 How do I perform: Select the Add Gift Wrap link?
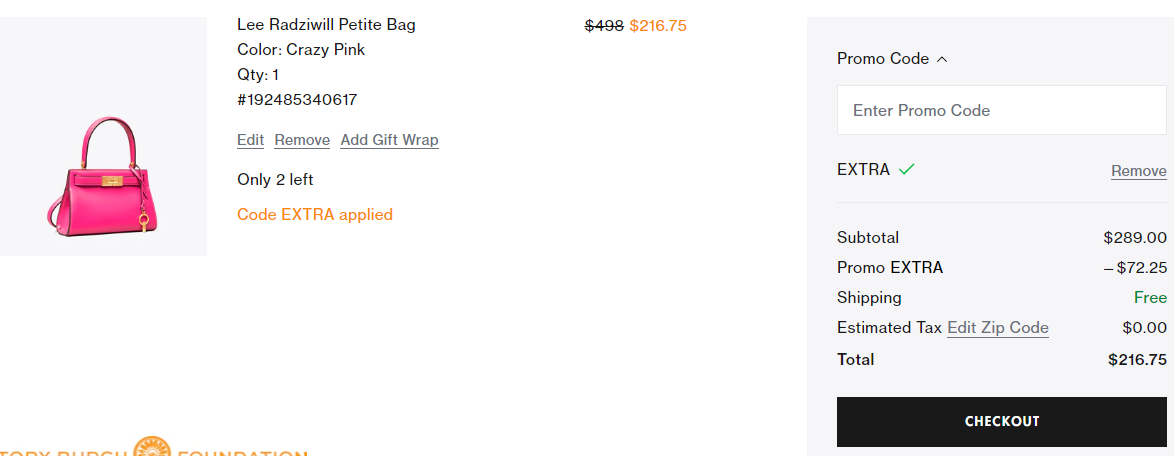click(x=389, y=140)
